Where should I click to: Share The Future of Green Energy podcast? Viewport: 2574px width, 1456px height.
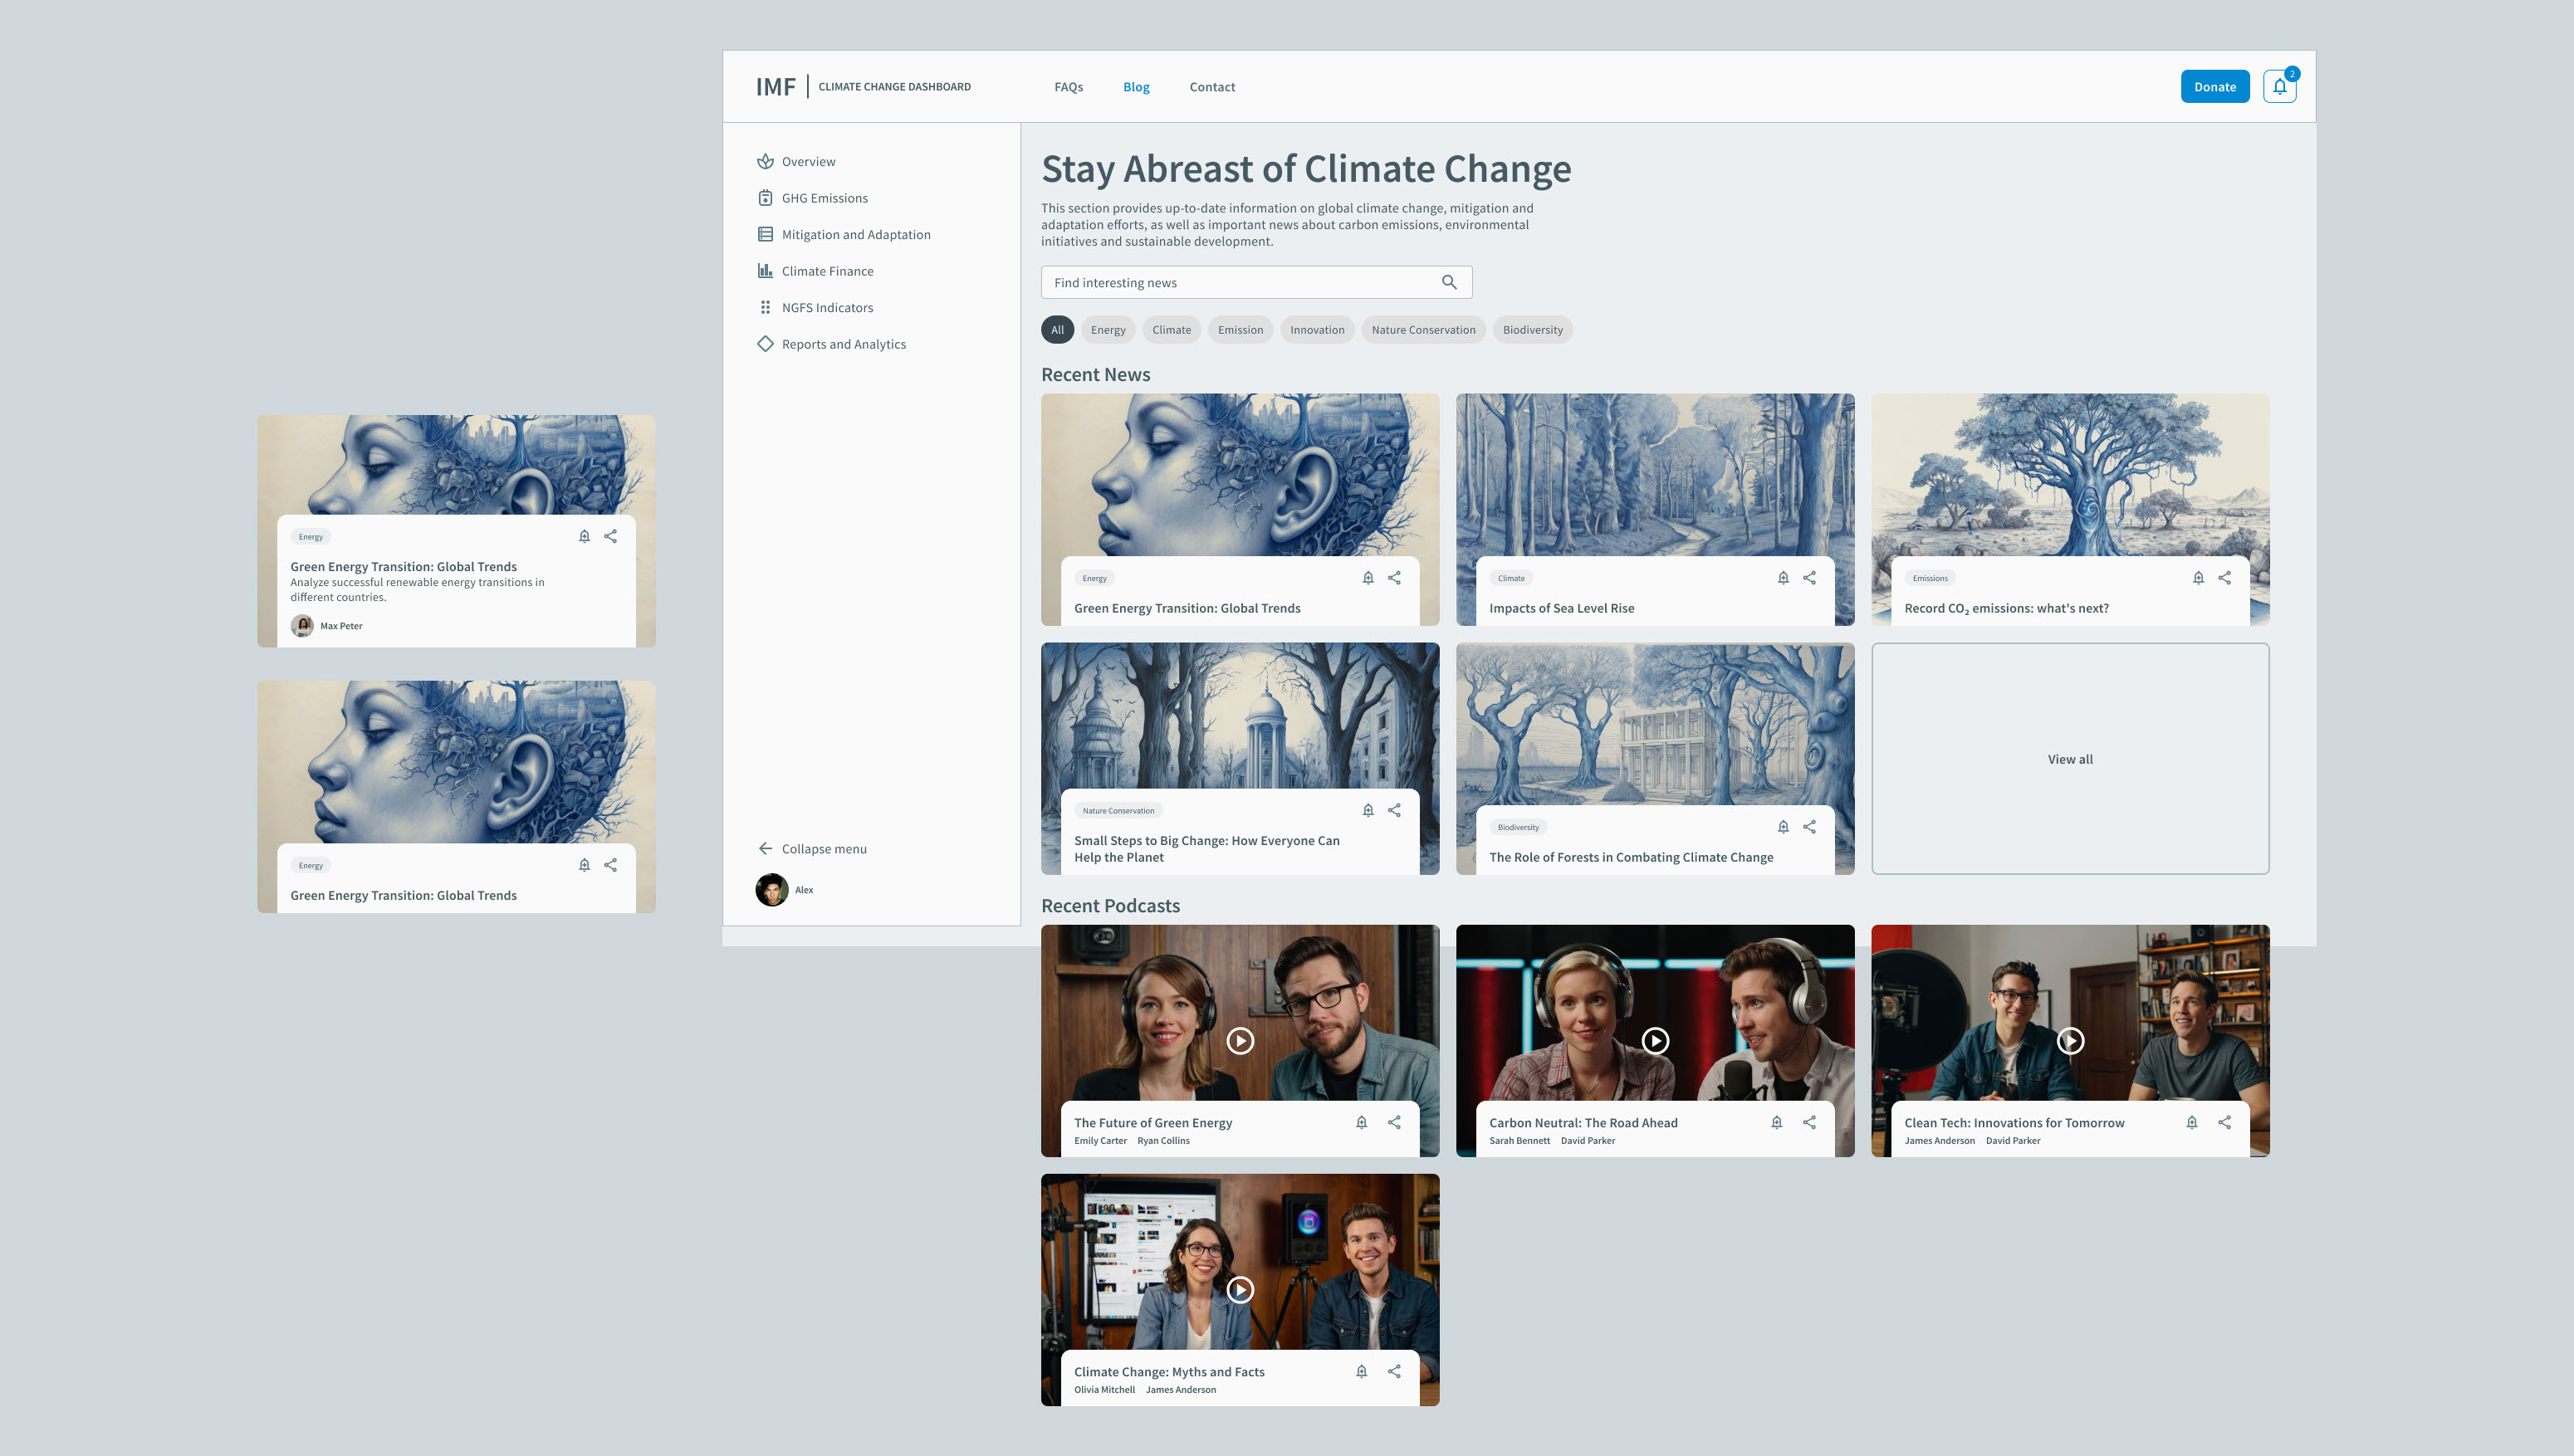click(x=1394, y=1122)
